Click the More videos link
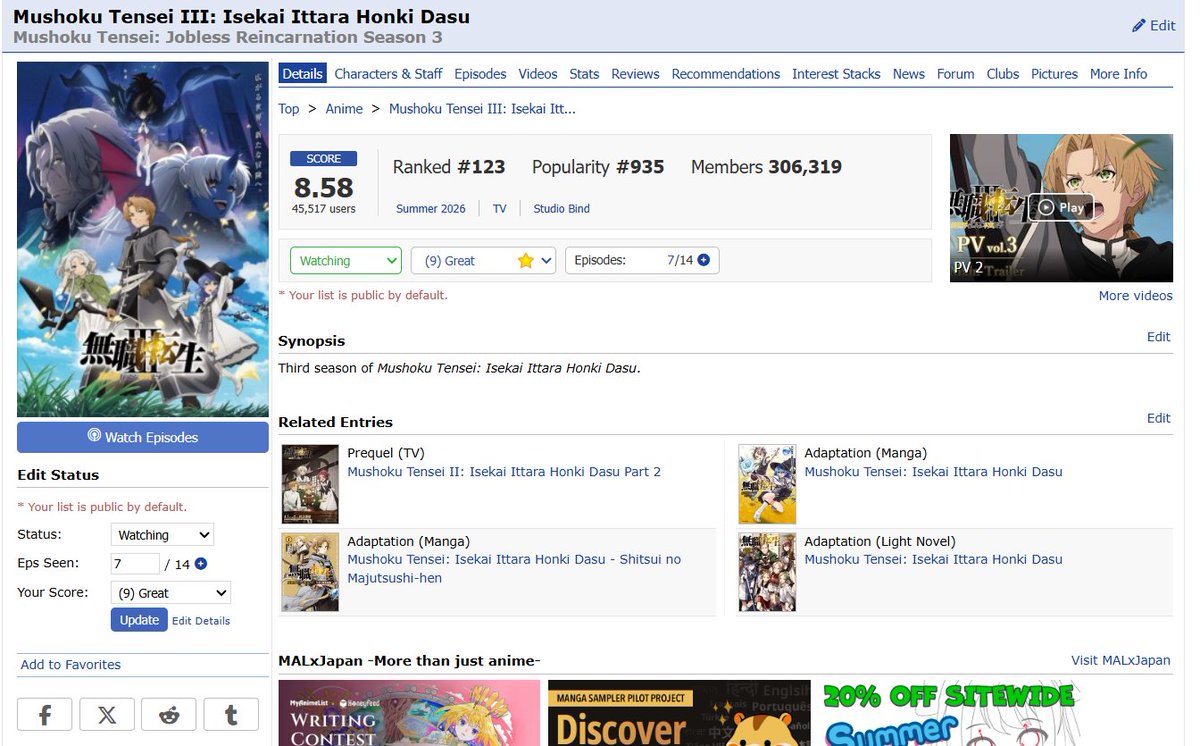 click(1135, 296)
